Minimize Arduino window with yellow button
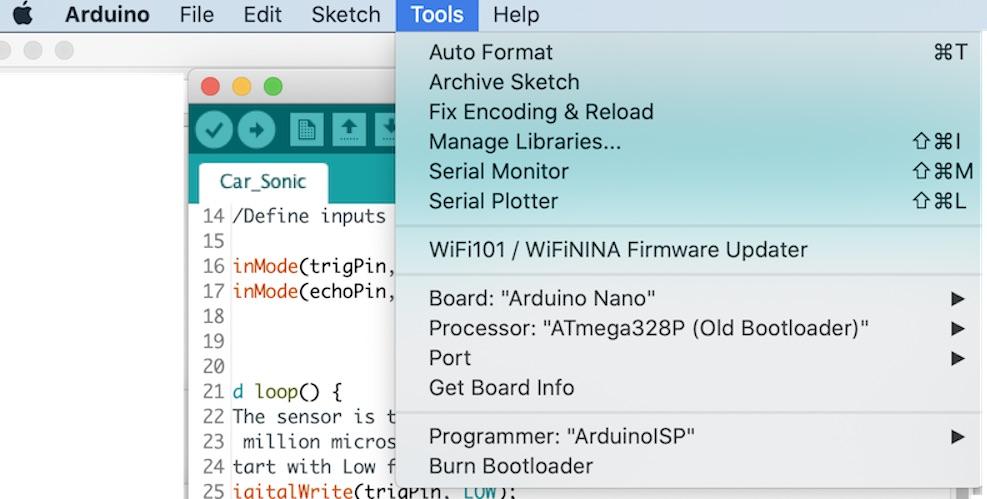Viewport: 987px width, 499px height. (242, 86)
